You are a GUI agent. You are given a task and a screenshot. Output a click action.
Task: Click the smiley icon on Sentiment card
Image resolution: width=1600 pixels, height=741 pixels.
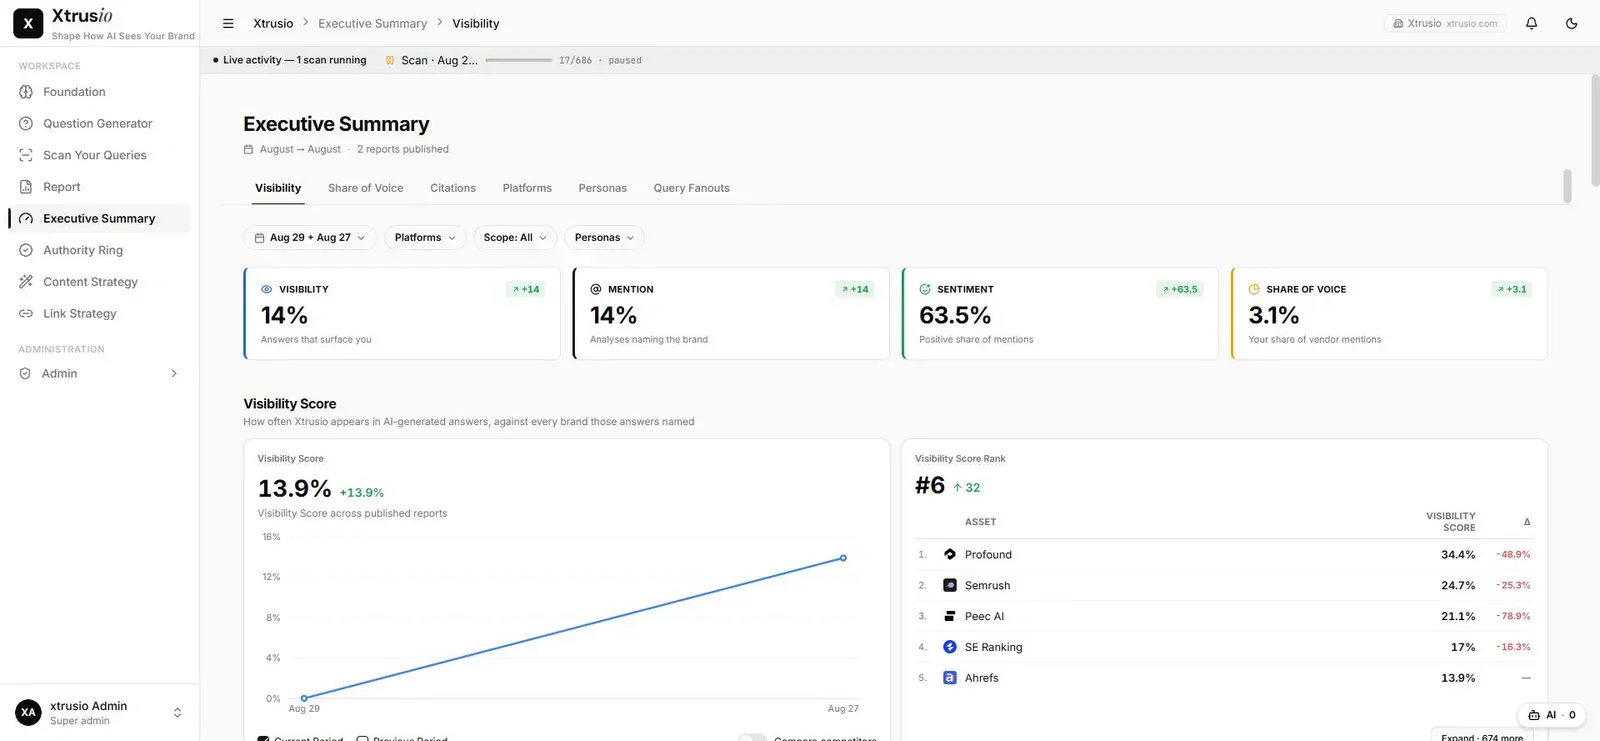tap(925, 289)
